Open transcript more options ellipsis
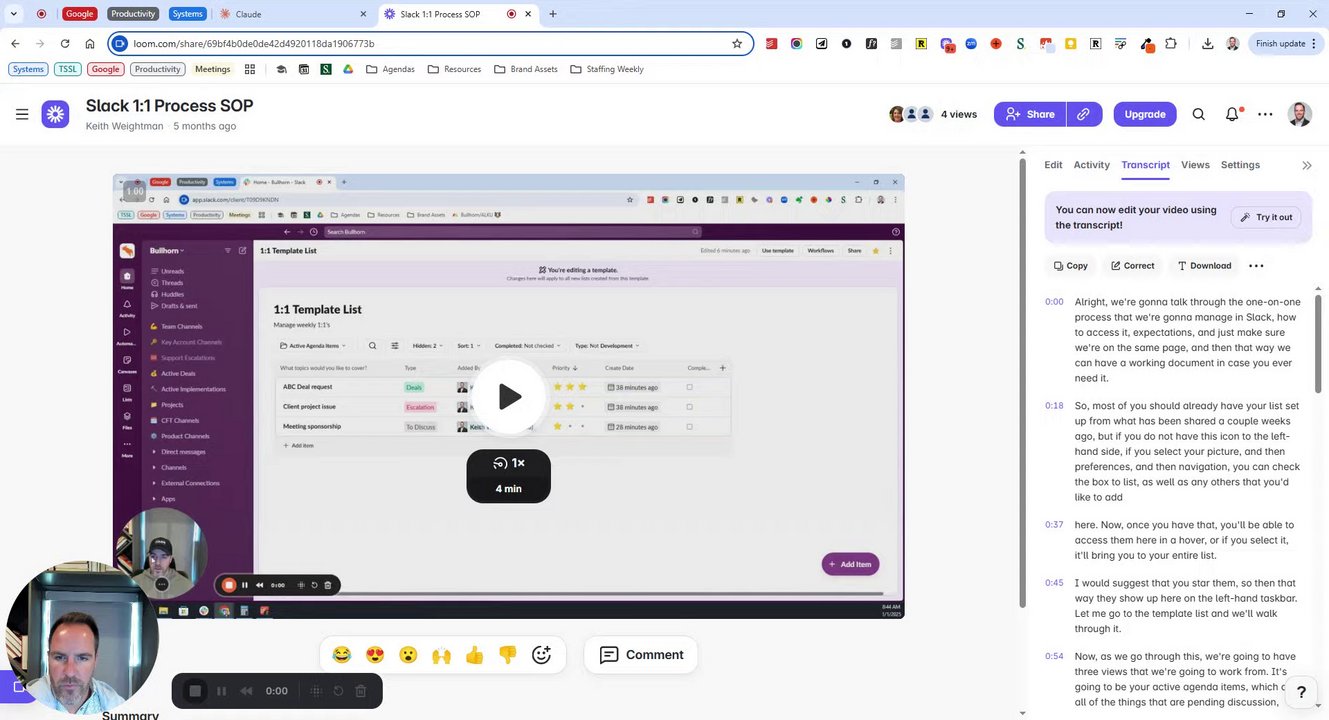1329x720 pixels. point(1257,266)
